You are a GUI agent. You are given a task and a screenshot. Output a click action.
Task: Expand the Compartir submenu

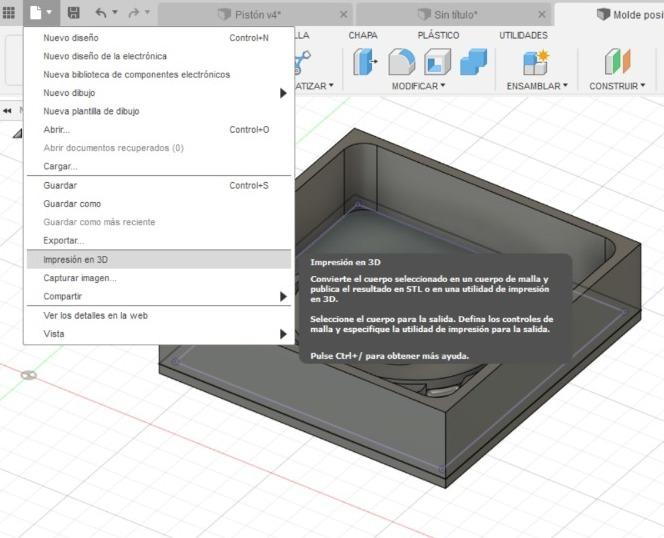point(159,296)
